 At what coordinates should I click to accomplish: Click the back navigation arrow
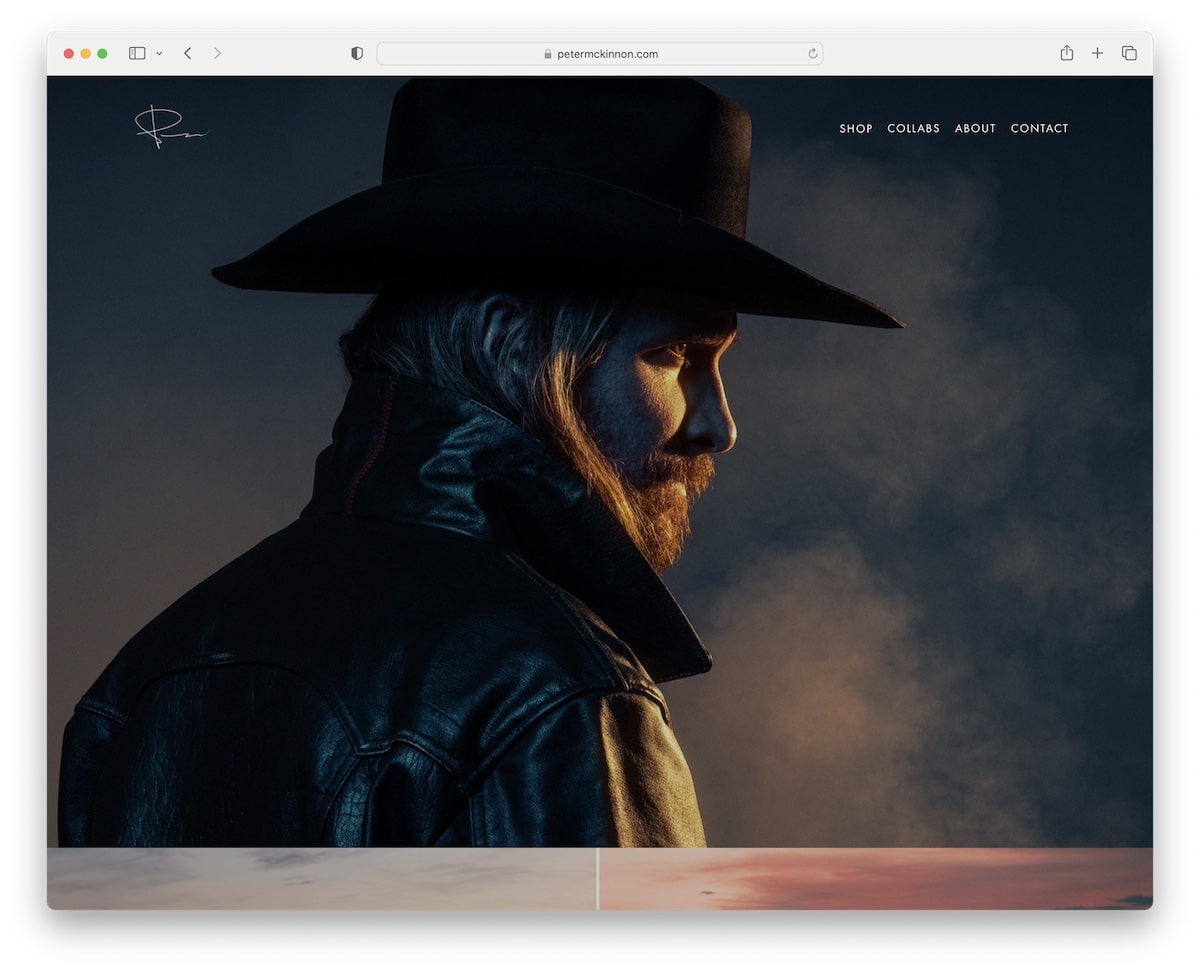(187, 53)
